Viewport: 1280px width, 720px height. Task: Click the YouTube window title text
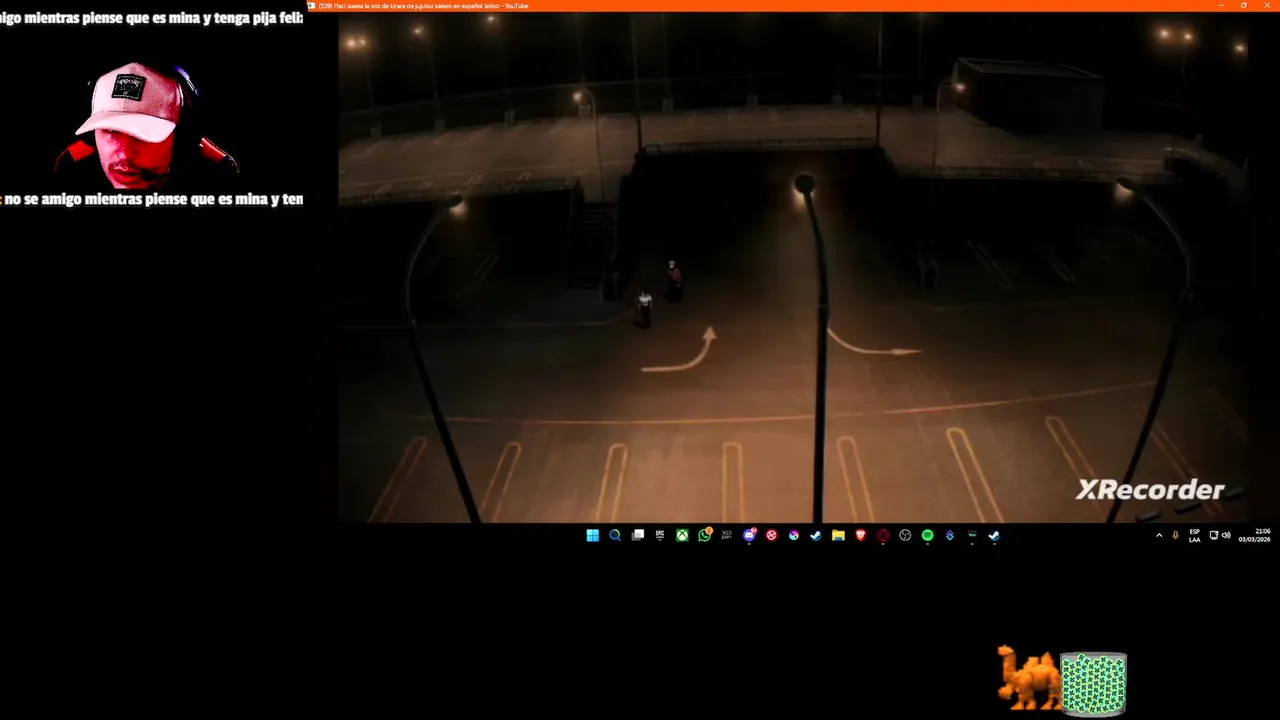click(423, 6)
